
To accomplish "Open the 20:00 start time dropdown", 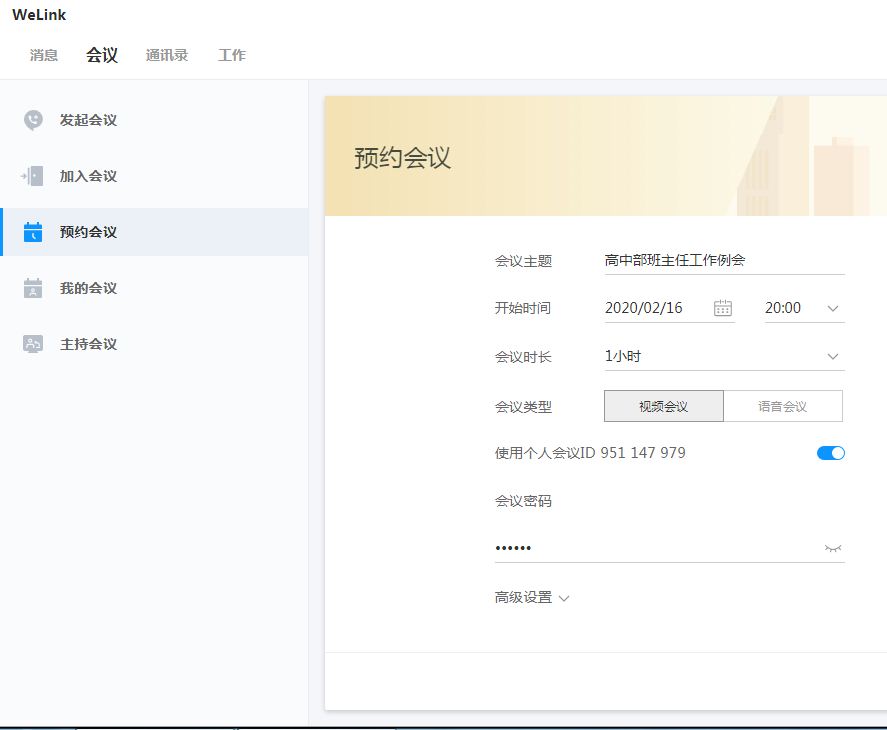I will click(804, 308).
